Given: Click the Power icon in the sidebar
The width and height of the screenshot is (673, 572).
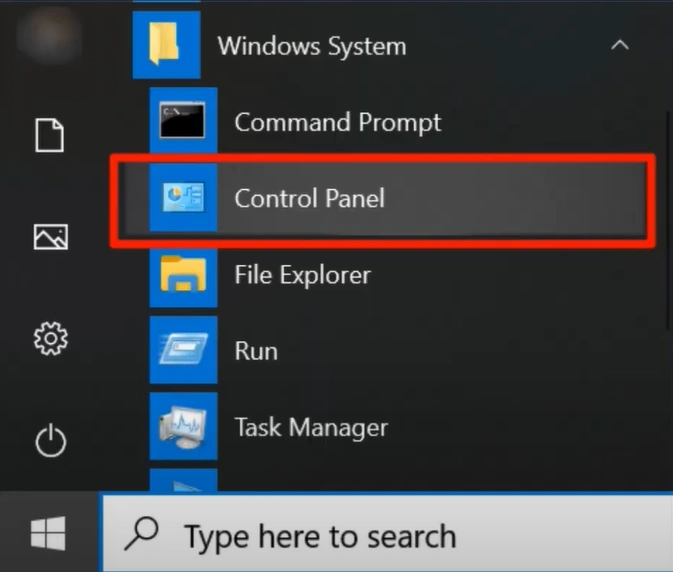Looking at the screenshot, I should click(x=50, y=440).
